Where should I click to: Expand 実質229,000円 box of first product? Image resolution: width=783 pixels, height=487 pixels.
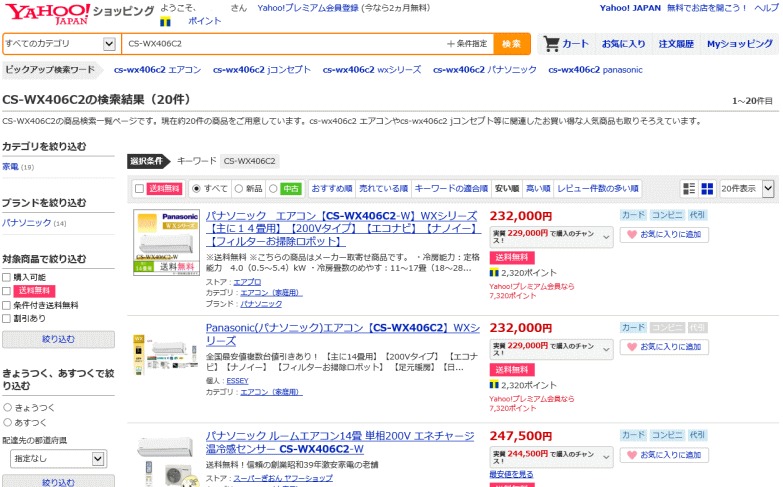click(x=551, y=237)
